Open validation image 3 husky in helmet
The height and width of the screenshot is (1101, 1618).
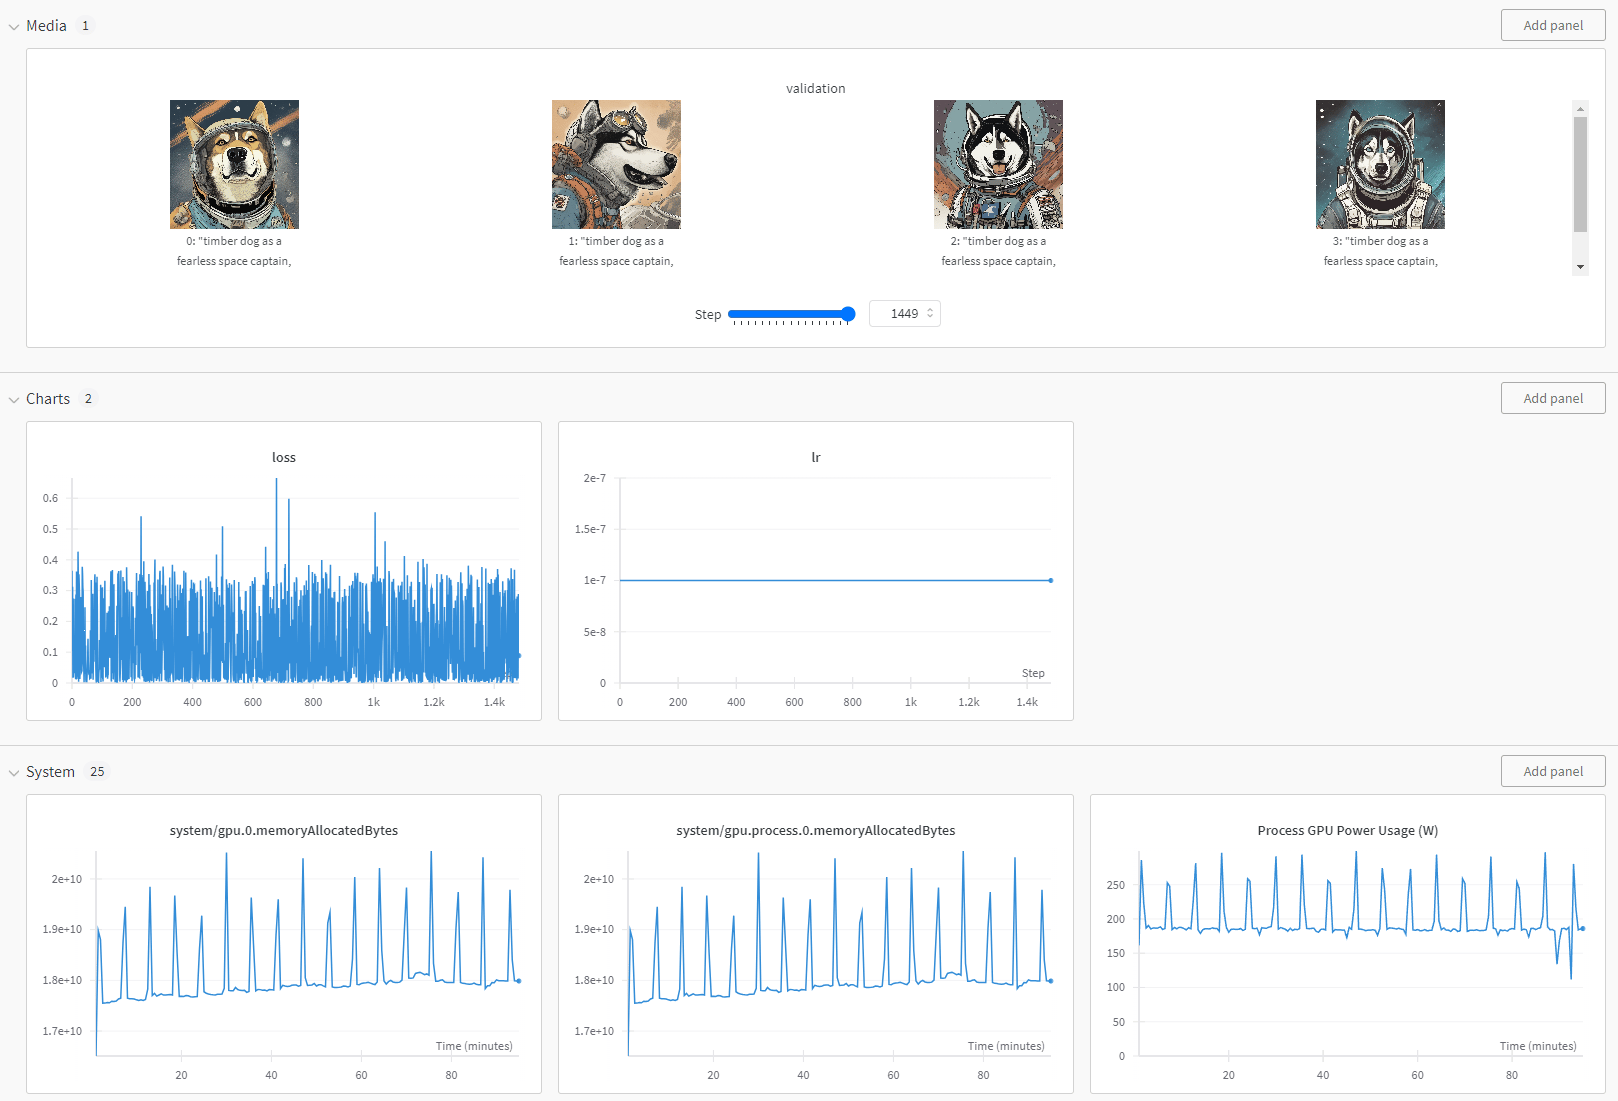click(x=1380, y=164)
